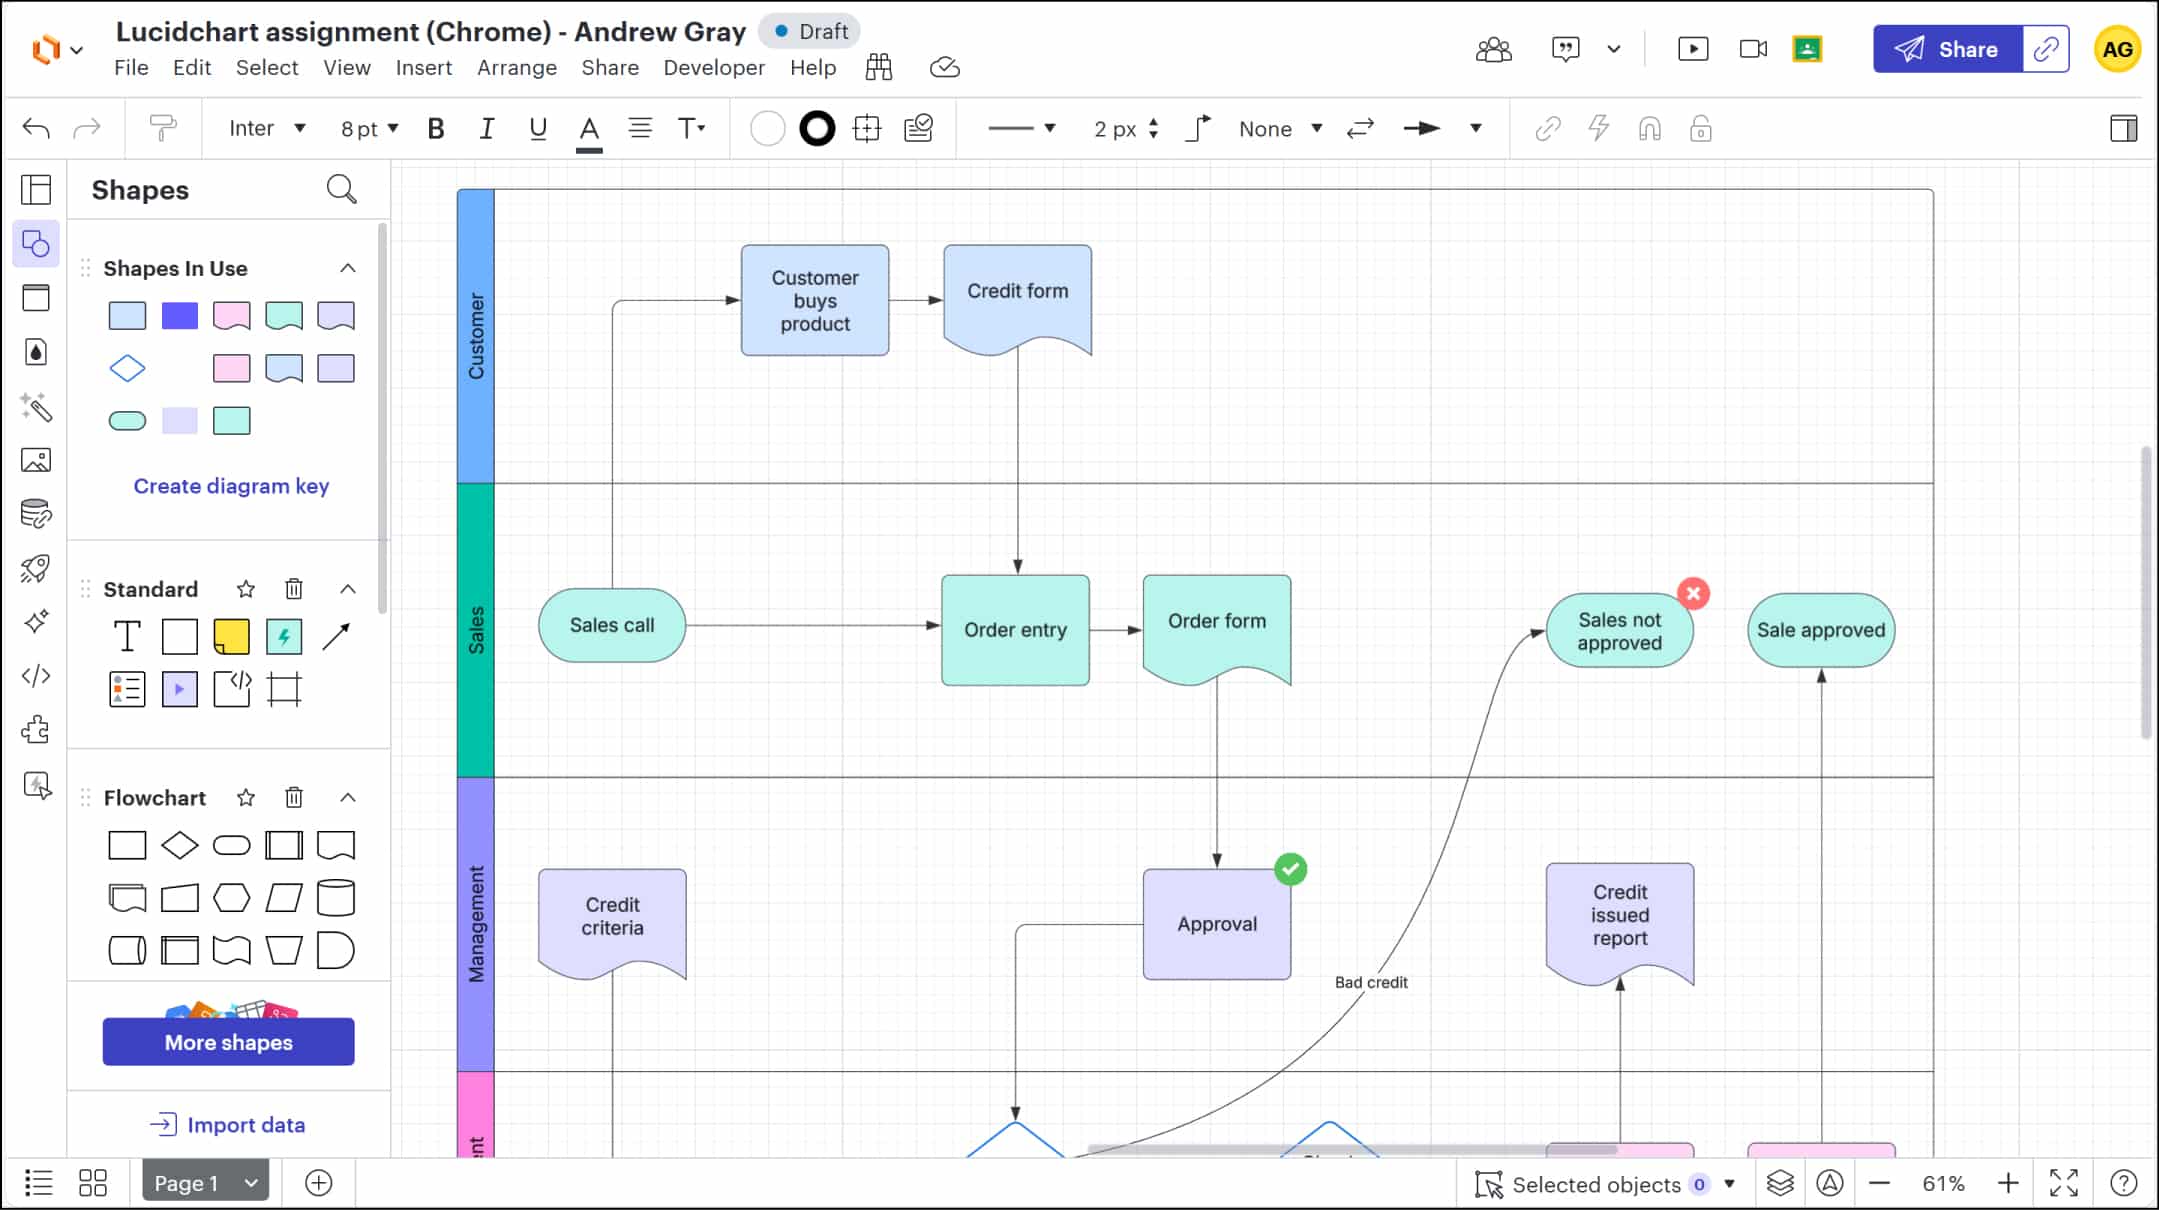This screenshot has height=1210, width=2159.
Task: Click the Create diagram key link
Action: [x=231, y=486]
